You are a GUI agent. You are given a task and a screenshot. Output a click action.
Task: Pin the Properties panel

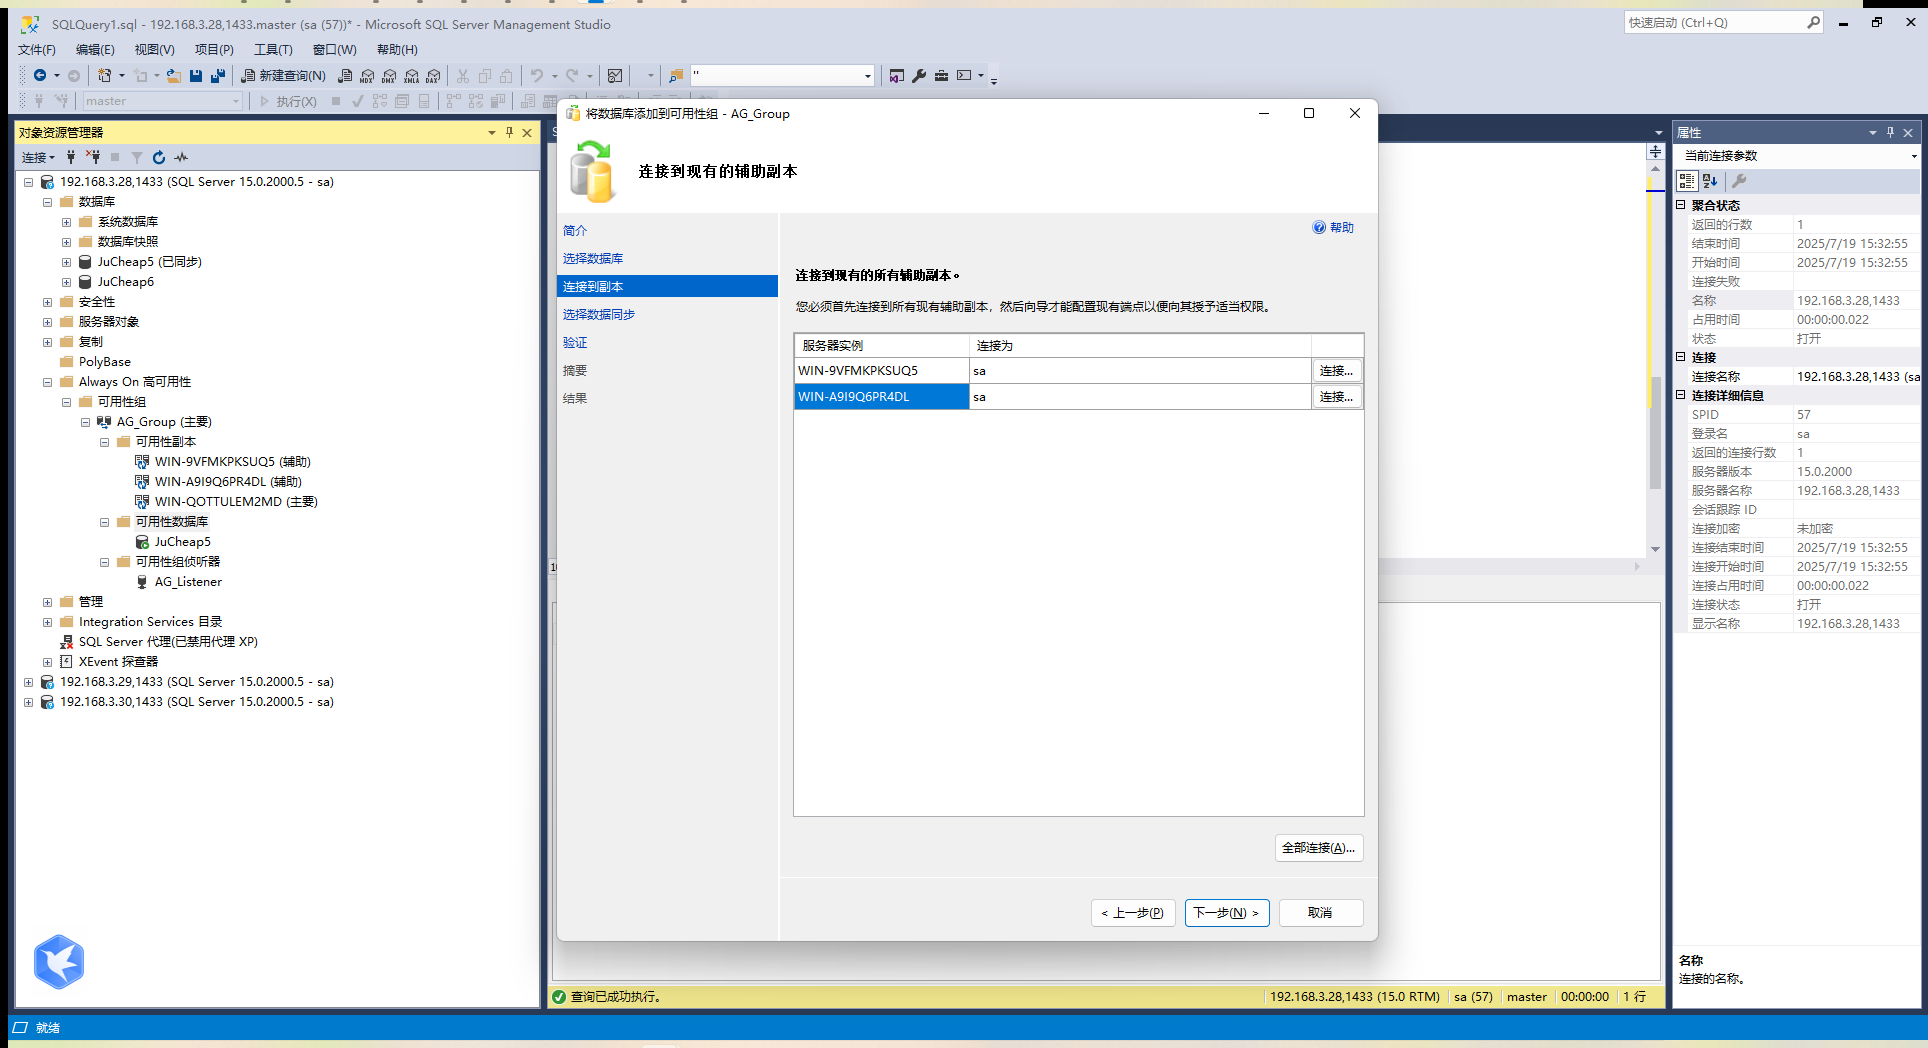point(1890,132)
